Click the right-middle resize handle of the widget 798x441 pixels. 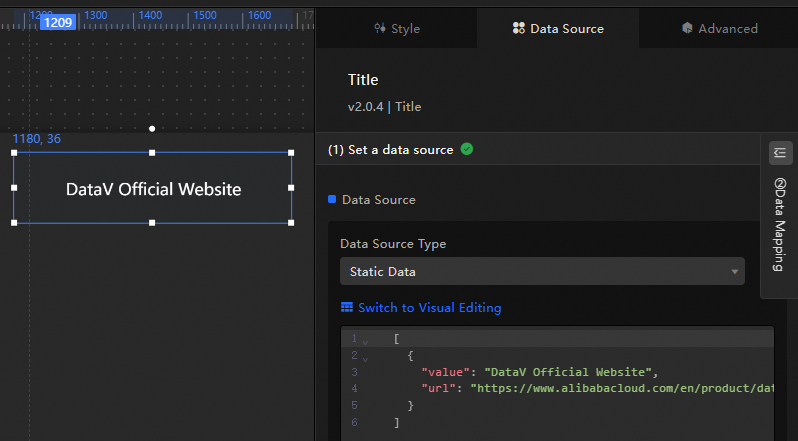(x=291, y=188)
